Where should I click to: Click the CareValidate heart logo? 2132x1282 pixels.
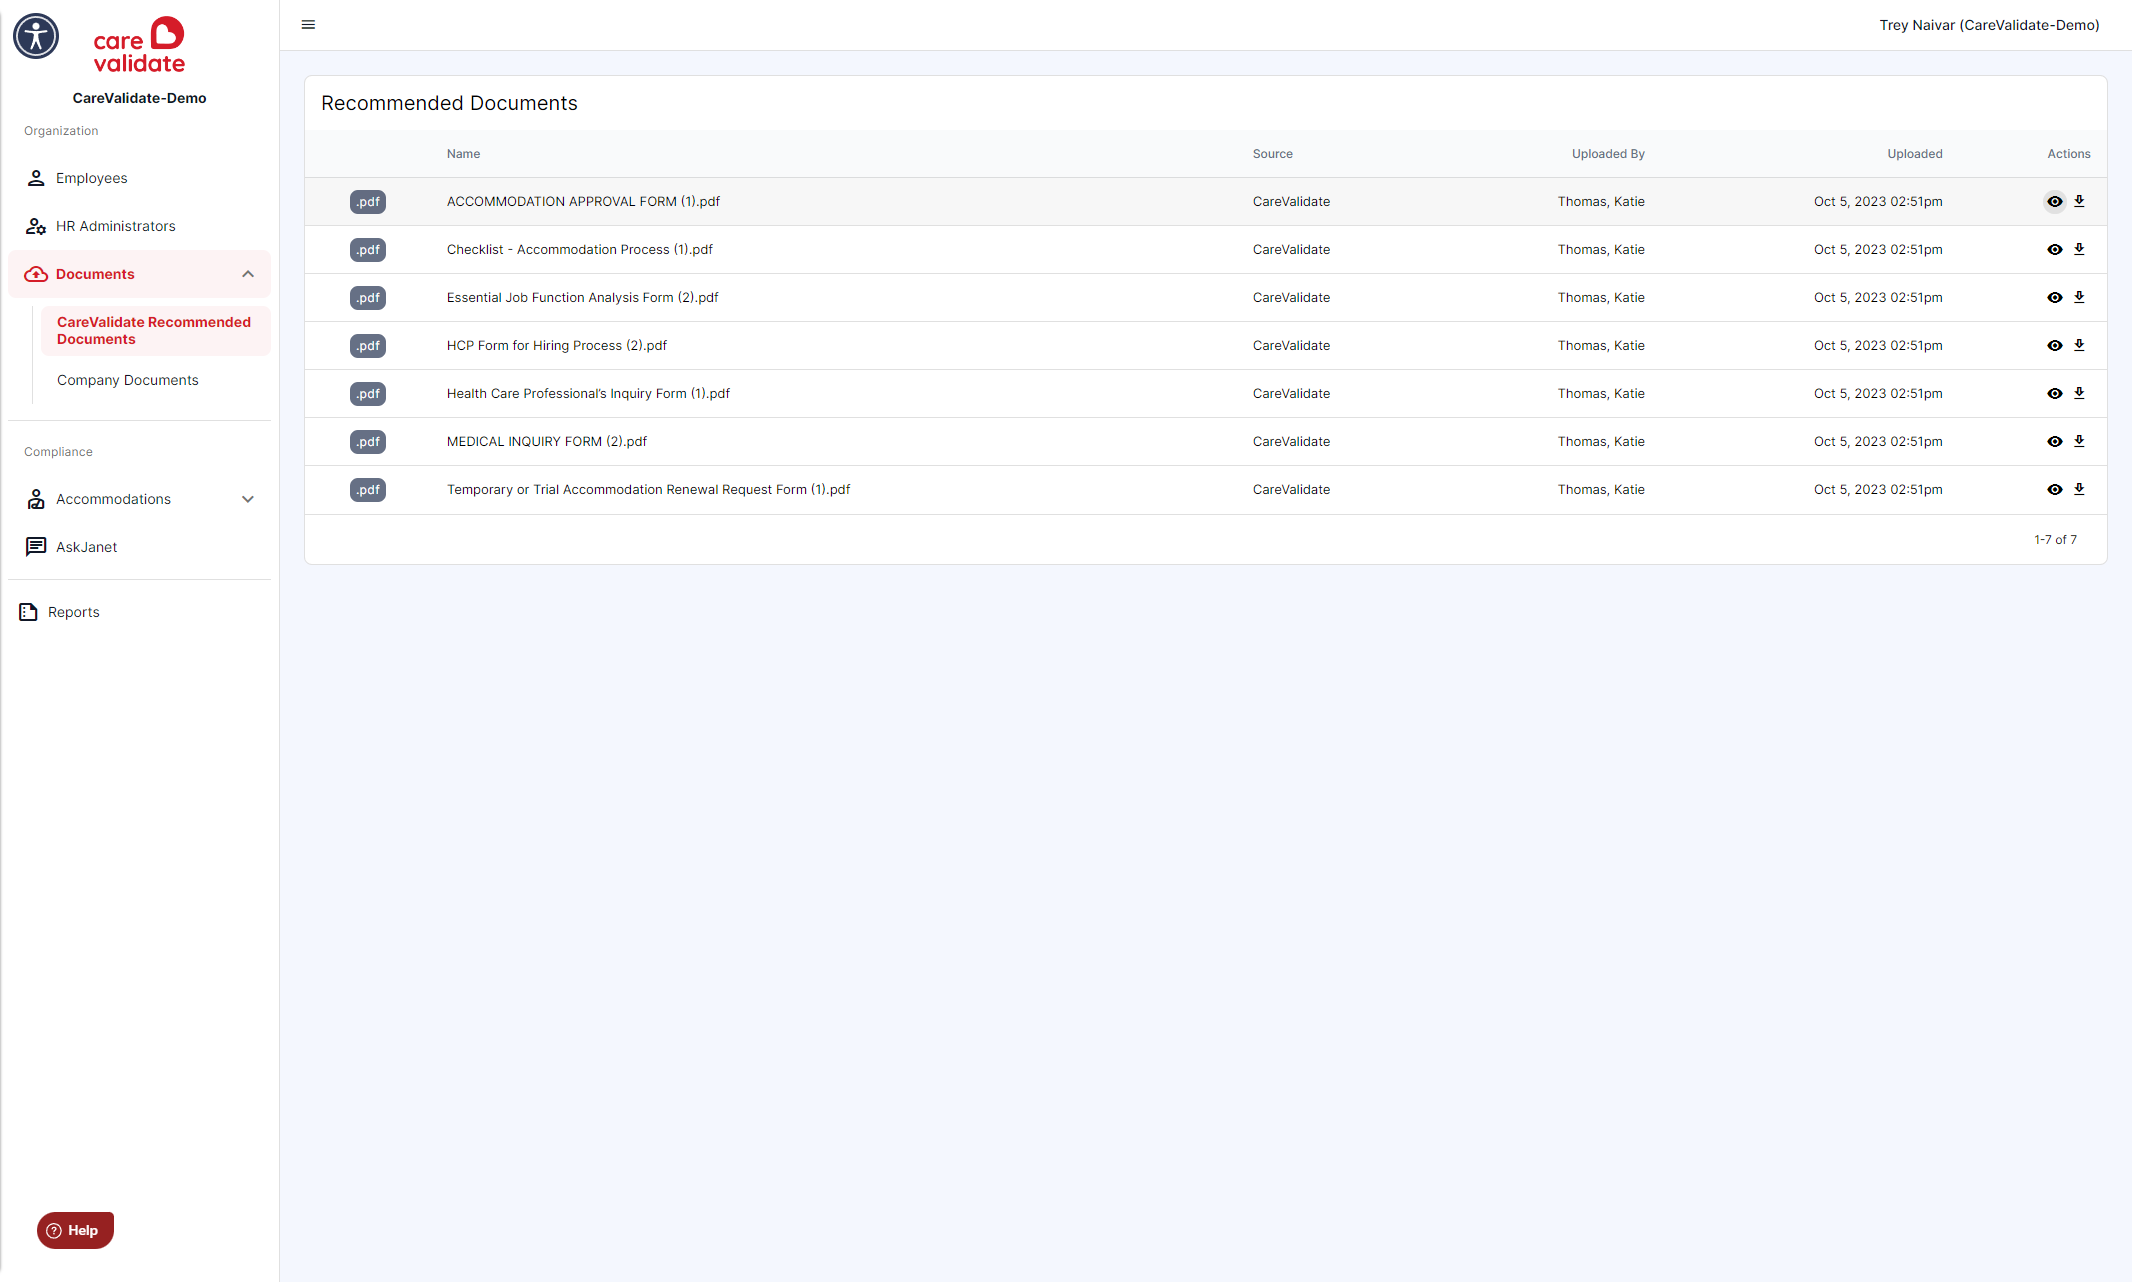coord(139,45)
